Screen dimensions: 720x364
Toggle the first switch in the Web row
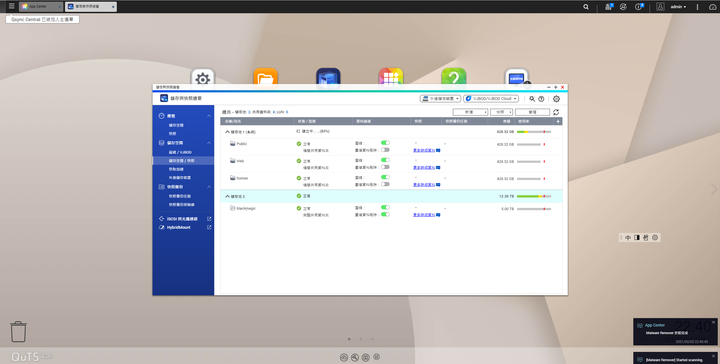point(385,160)
